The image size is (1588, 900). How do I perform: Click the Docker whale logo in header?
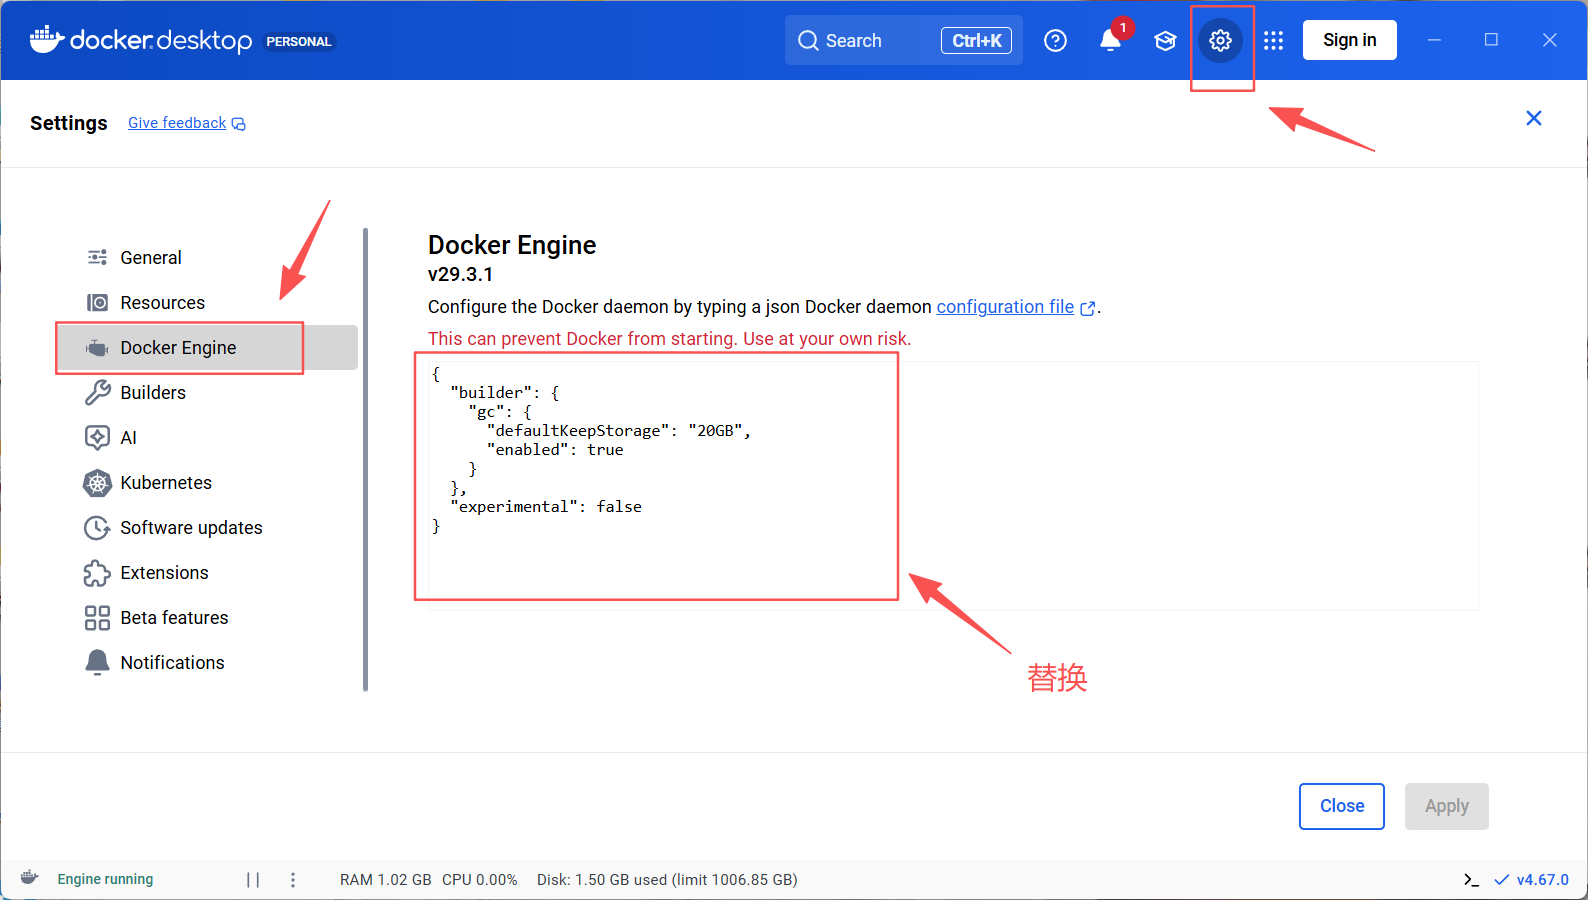click(47, 40)
